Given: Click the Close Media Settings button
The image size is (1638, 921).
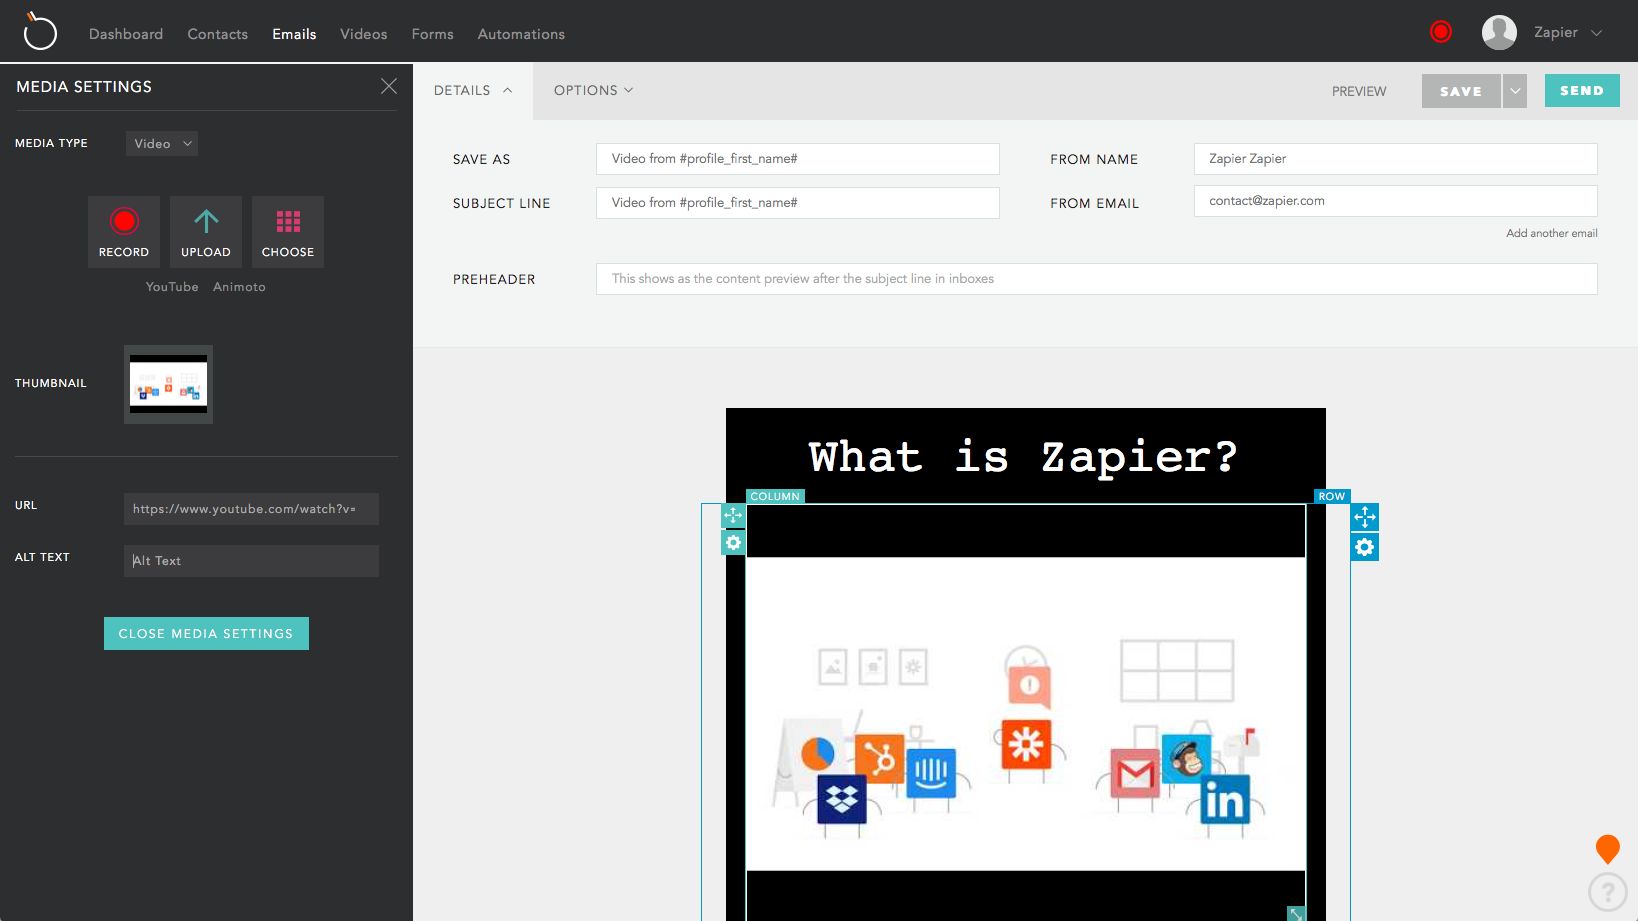Looking at the screenshot, I should [x=206, y=634].
